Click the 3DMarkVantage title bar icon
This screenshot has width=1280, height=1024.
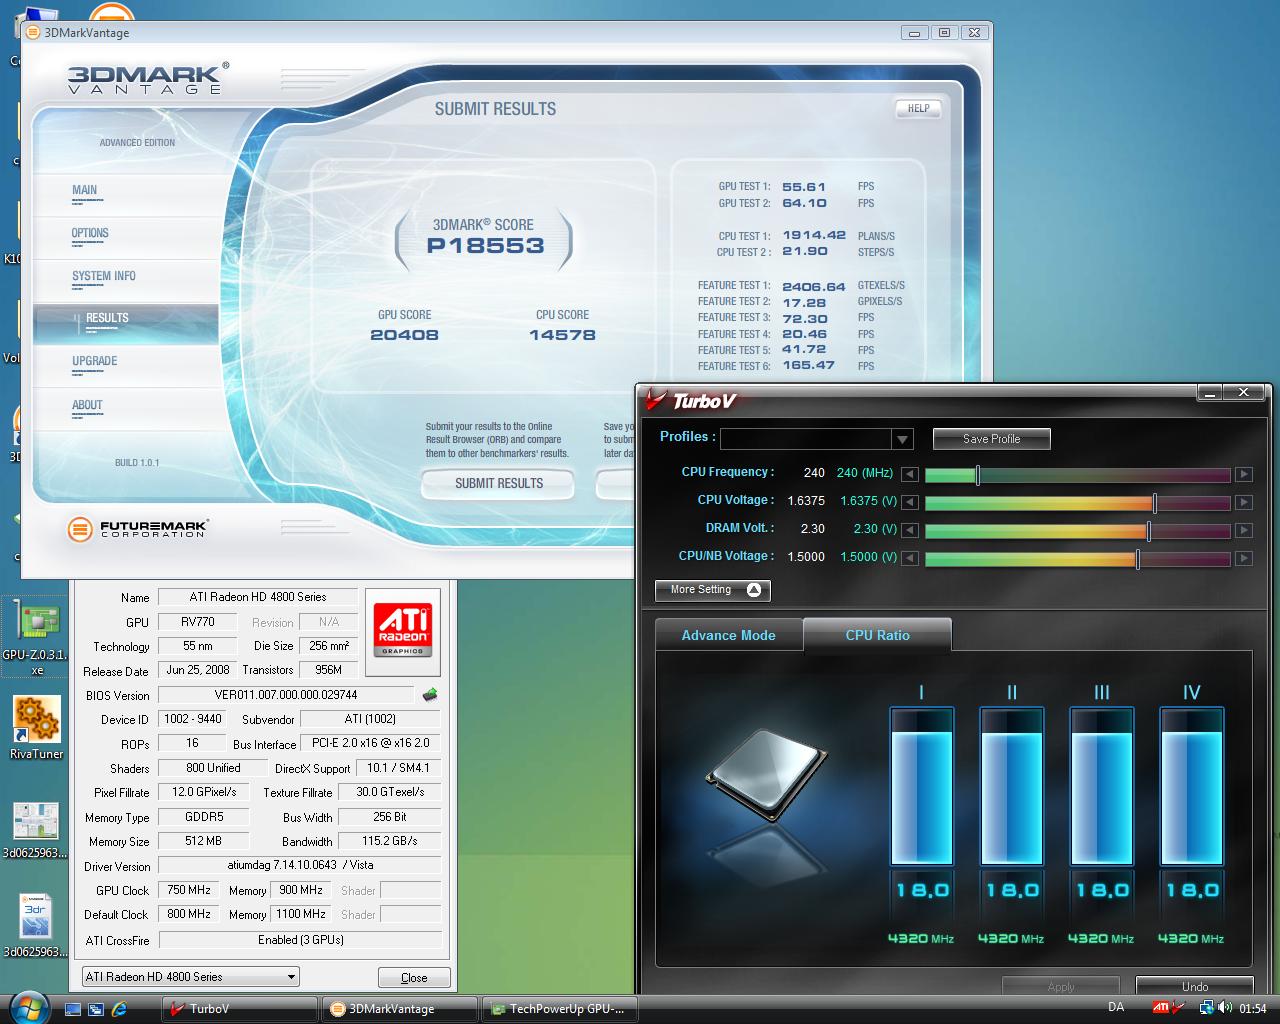[33, 32]
